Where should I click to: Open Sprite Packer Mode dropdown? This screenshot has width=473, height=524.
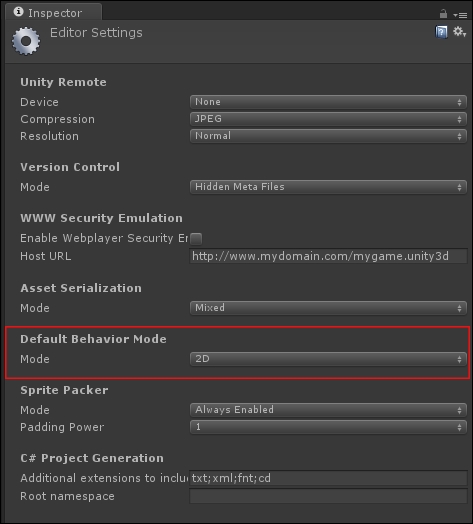pos(328,410)
